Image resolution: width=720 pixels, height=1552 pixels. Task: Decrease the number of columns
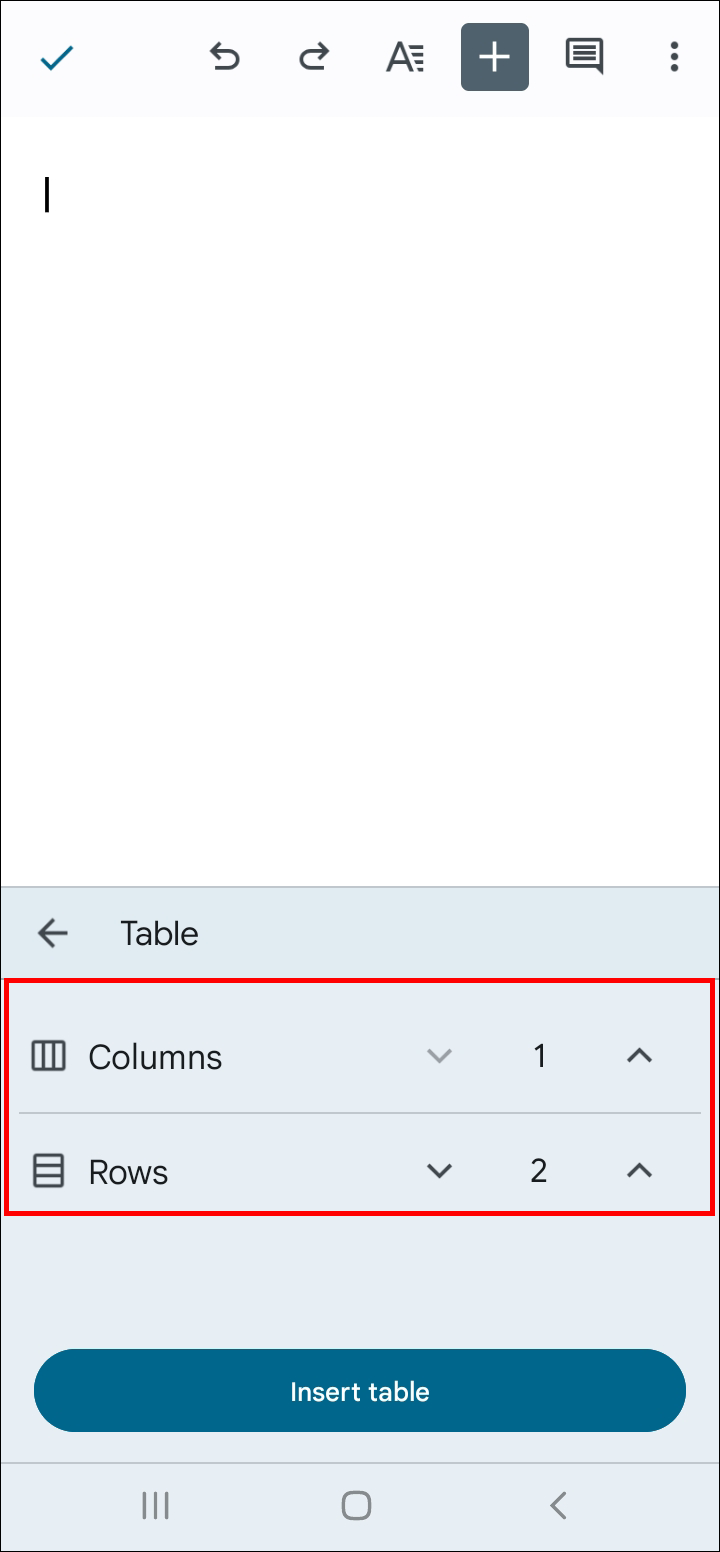pyautogui.click(x=439, y=1056)
